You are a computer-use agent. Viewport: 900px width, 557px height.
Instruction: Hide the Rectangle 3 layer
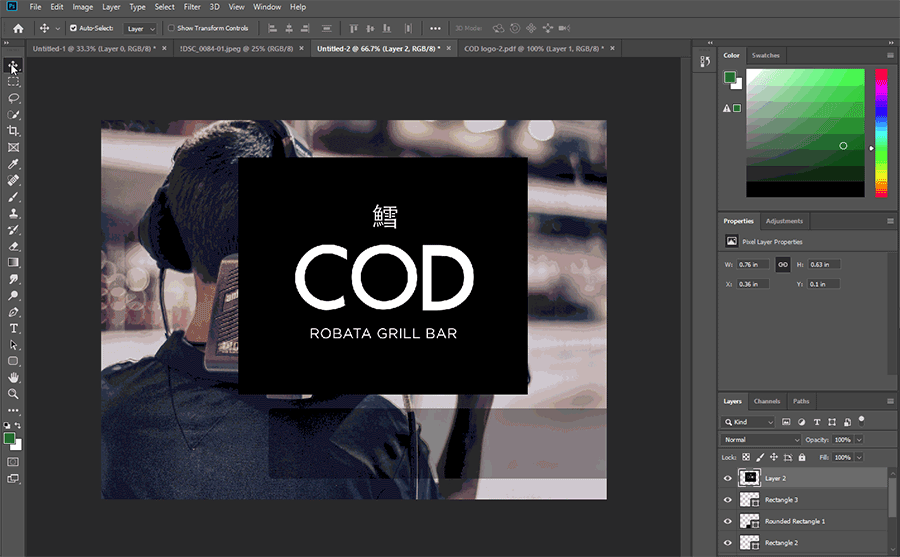tap(728, 500)
